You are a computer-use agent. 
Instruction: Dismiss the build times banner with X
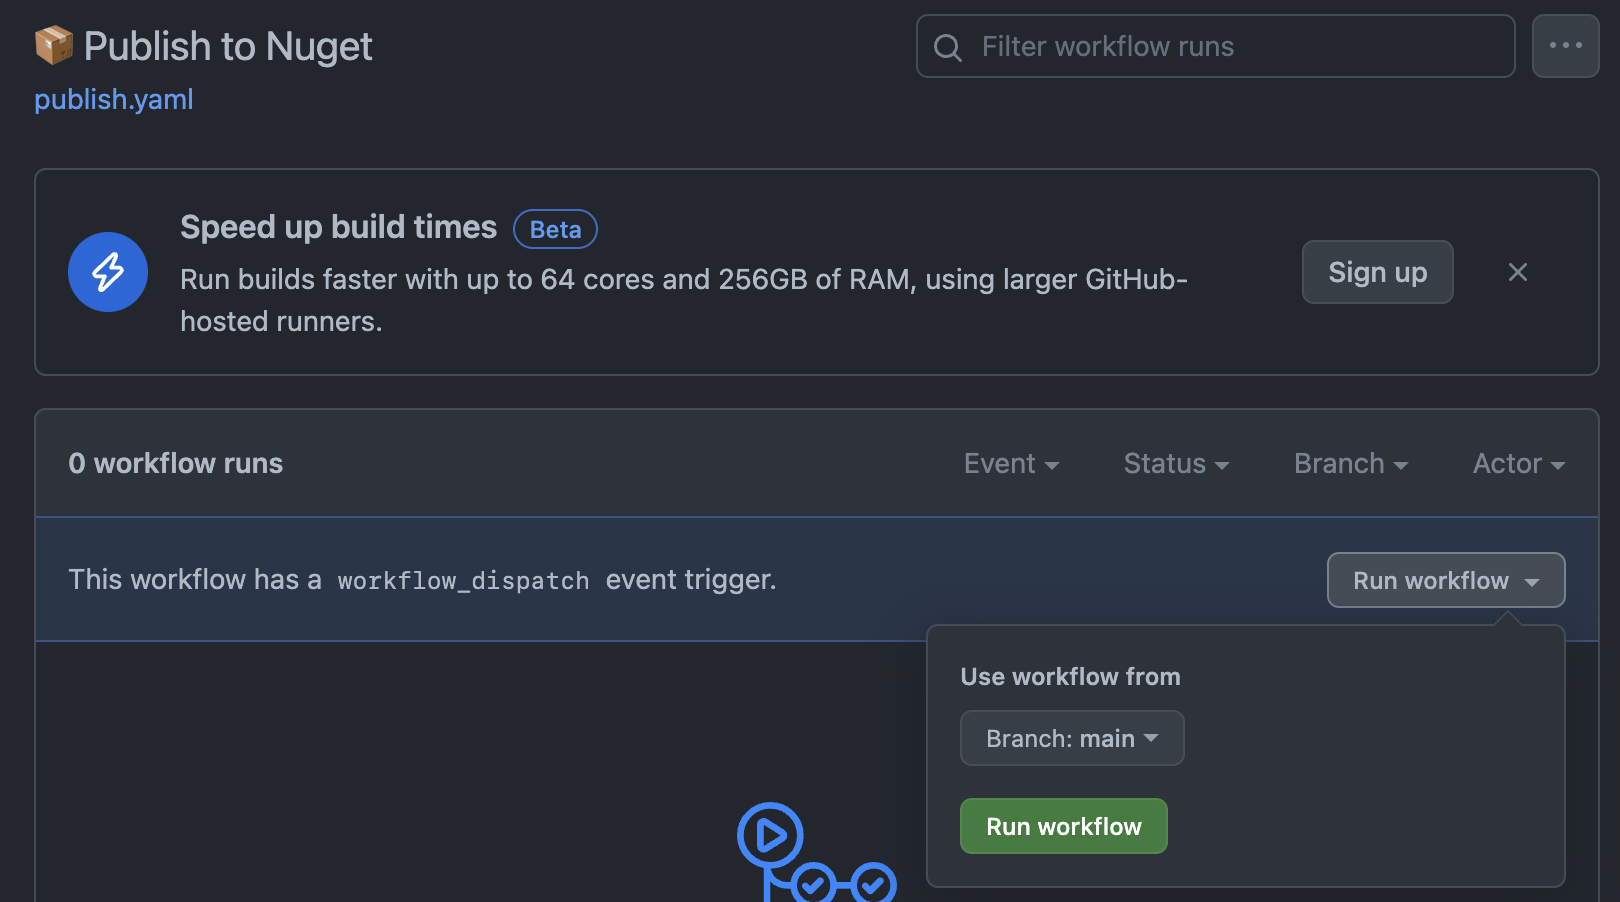[1517, 271]
